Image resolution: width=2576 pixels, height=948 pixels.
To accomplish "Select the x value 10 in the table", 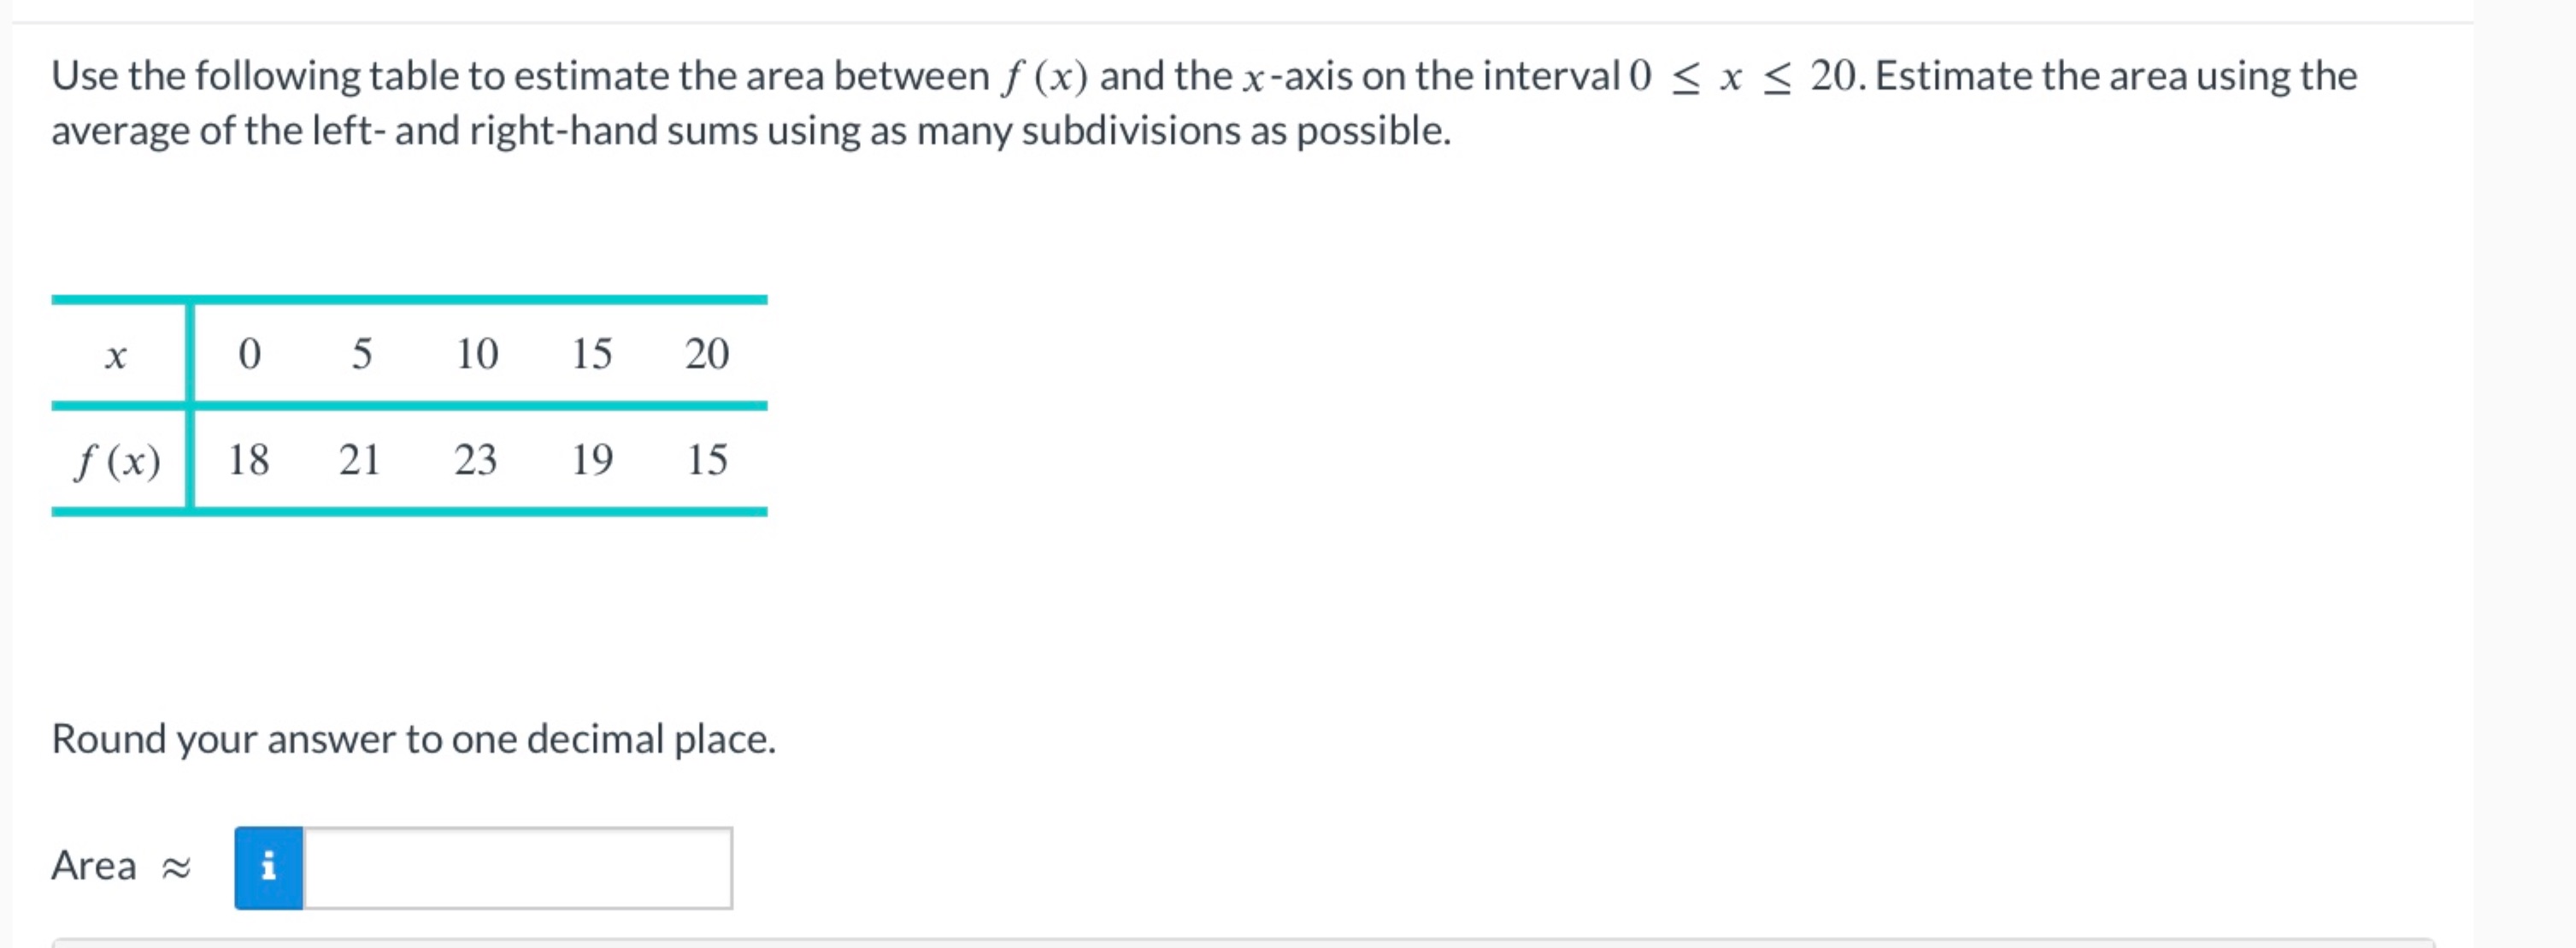I will point(477,354).
